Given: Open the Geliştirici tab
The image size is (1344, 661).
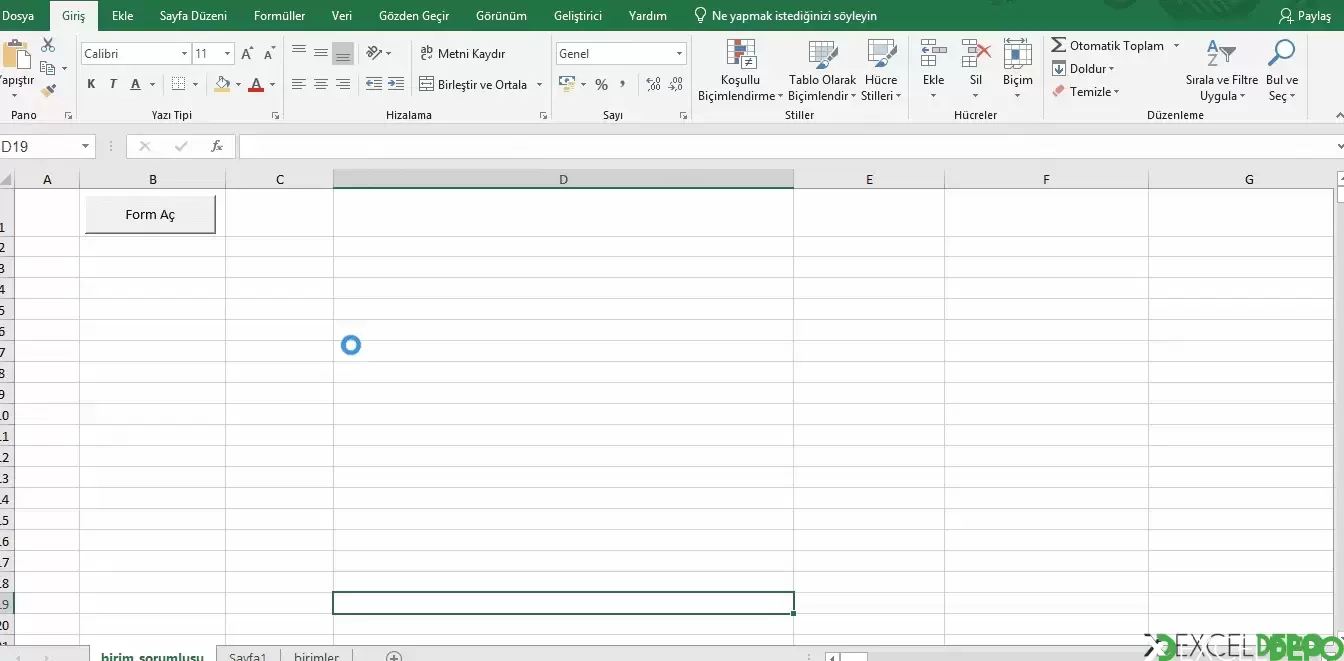Looking at the screenshot, I should click(x=578, y=16).
